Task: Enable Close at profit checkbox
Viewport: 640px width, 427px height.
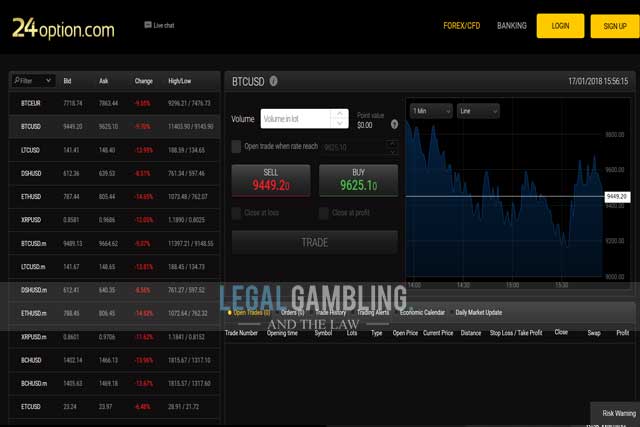Action: 324,213
